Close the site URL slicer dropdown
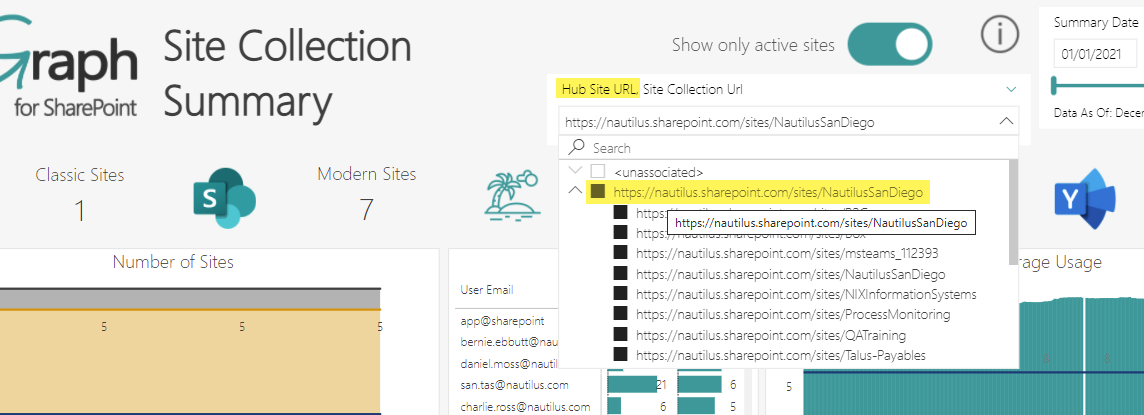The image size is (1144, 415). [1005, 122]
